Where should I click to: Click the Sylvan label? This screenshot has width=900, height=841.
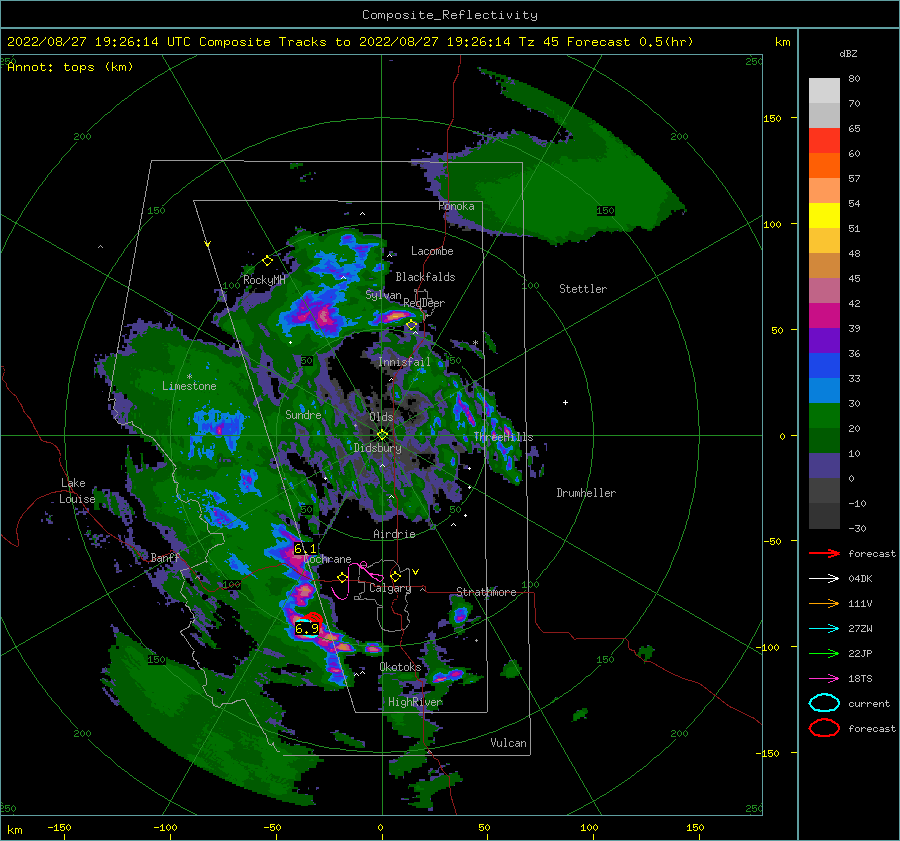click(383, 295)
